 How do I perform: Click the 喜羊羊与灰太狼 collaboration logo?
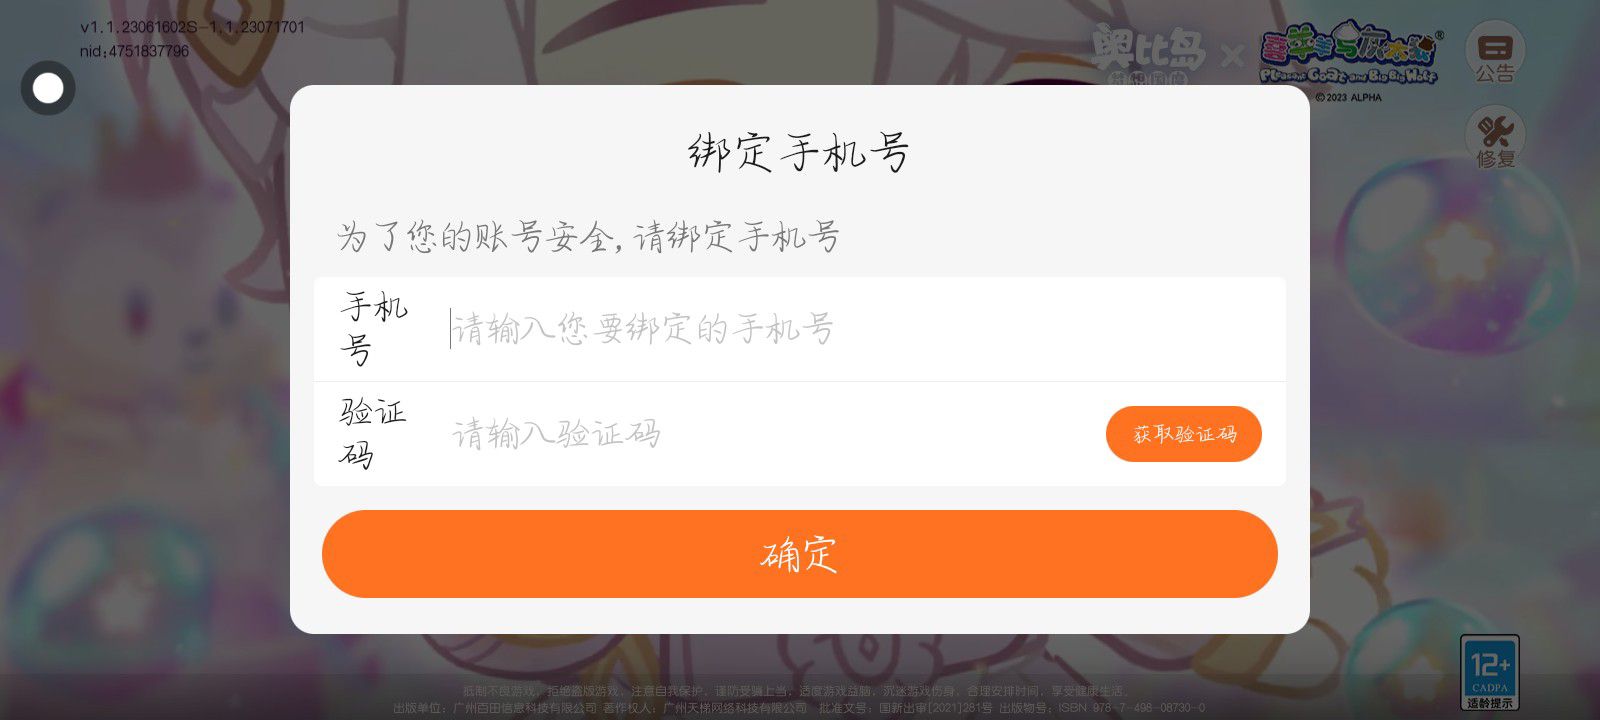[1349, 53]
